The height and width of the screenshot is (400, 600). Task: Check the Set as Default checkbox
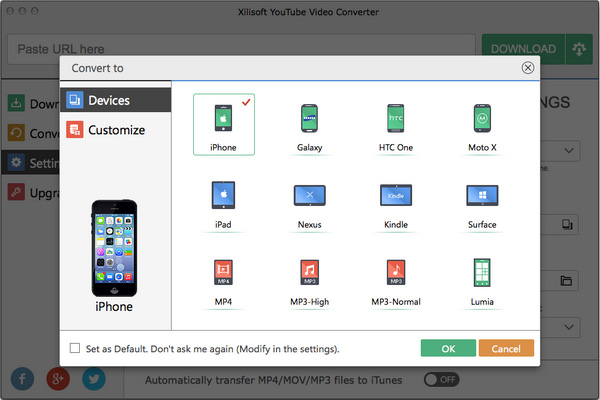[x=75, y=349]
